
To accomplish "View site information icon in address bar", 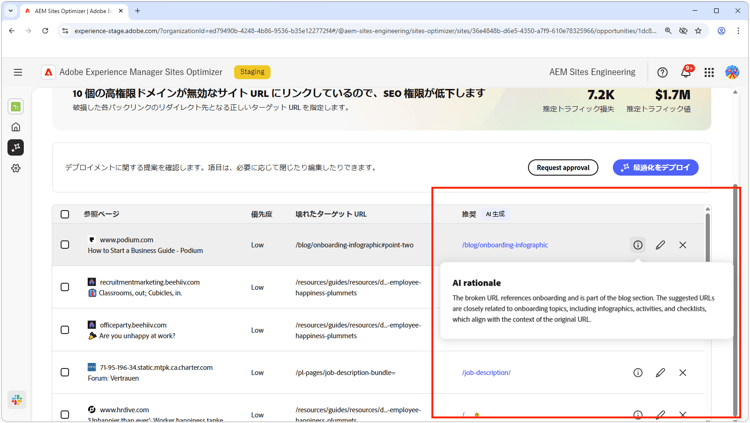I will coord(65,31).
